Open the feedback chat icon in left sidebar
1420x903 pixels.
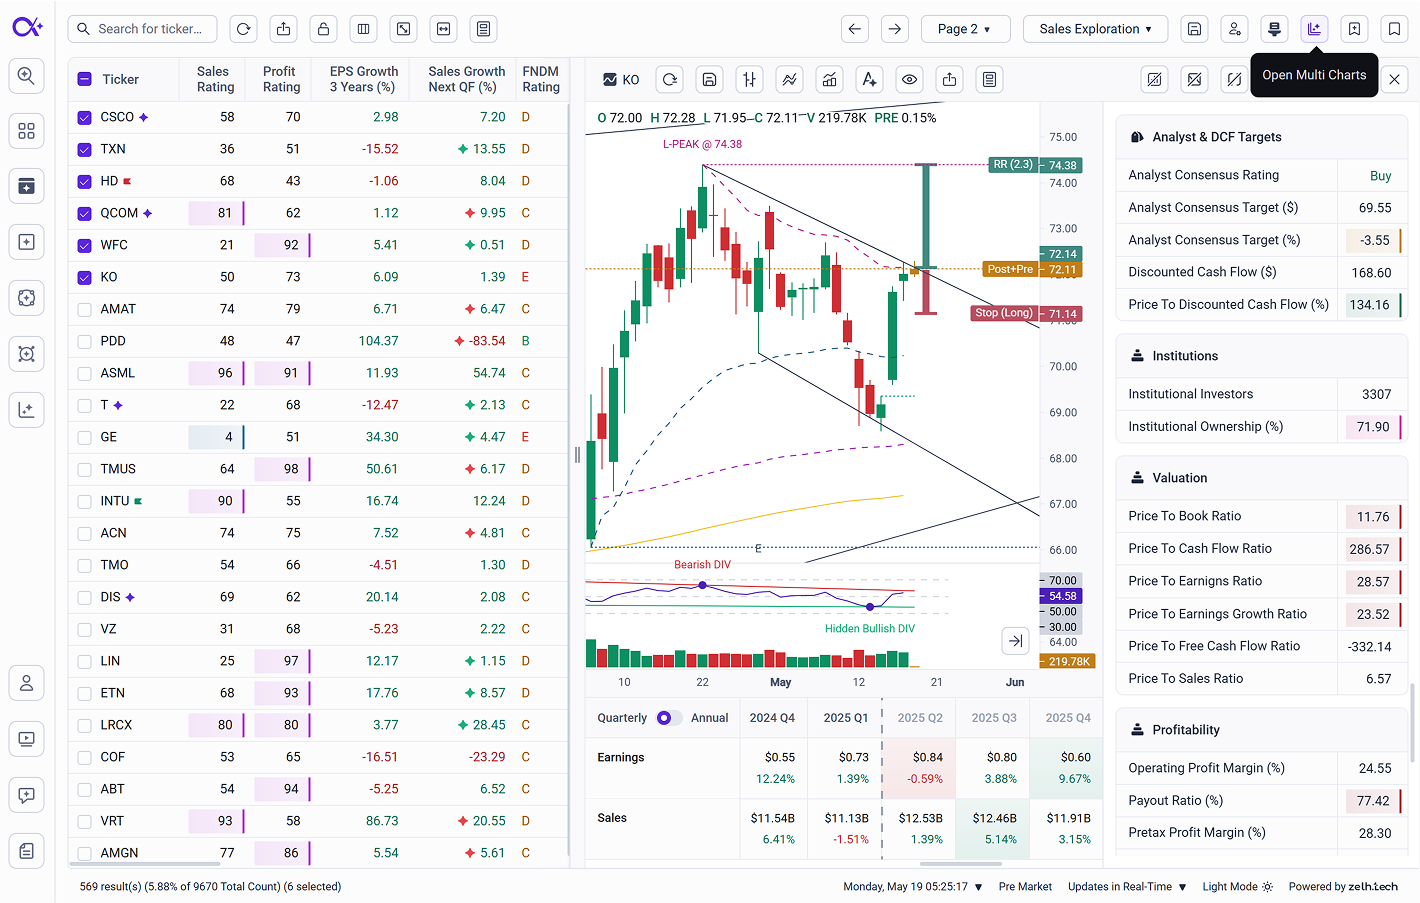pos(27,795)
